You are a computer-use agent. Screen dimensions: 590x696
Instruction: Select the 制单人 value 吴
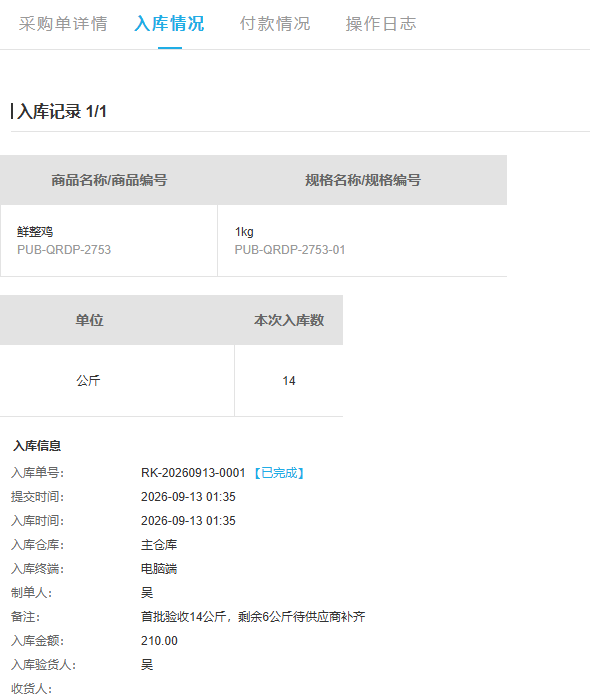click(x=147, y=593)
